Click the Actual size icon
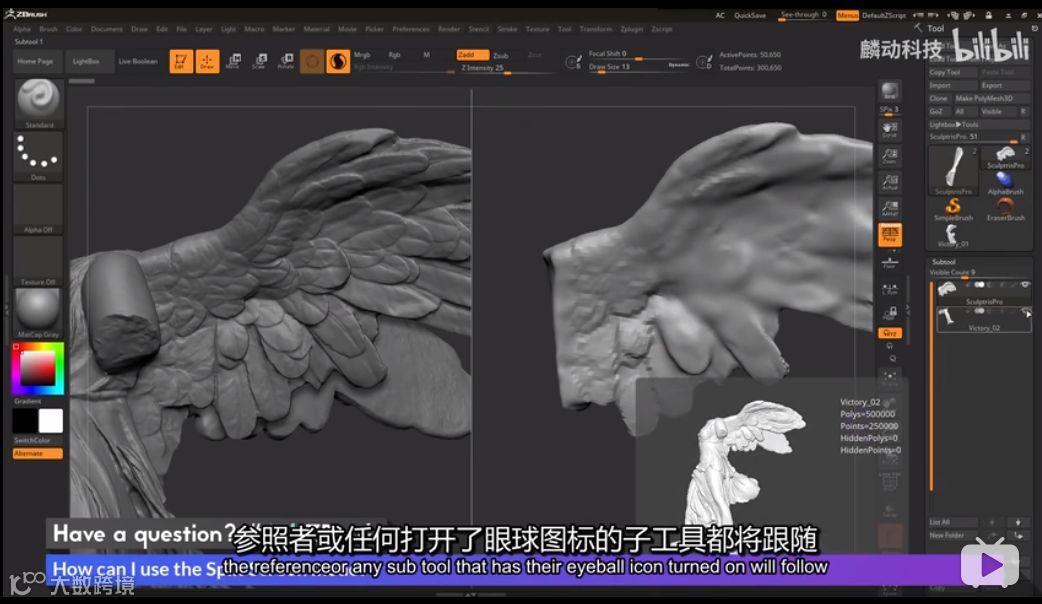 coord(890,182)
